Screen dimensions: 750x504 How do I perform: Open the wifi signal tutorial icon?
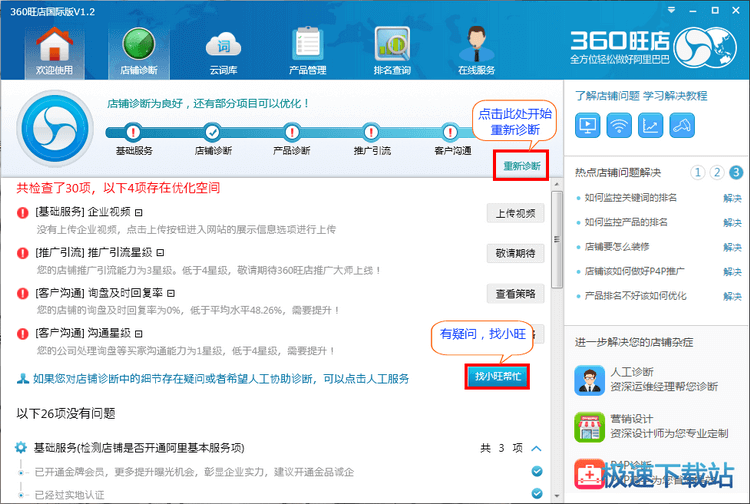coord(619,126)
